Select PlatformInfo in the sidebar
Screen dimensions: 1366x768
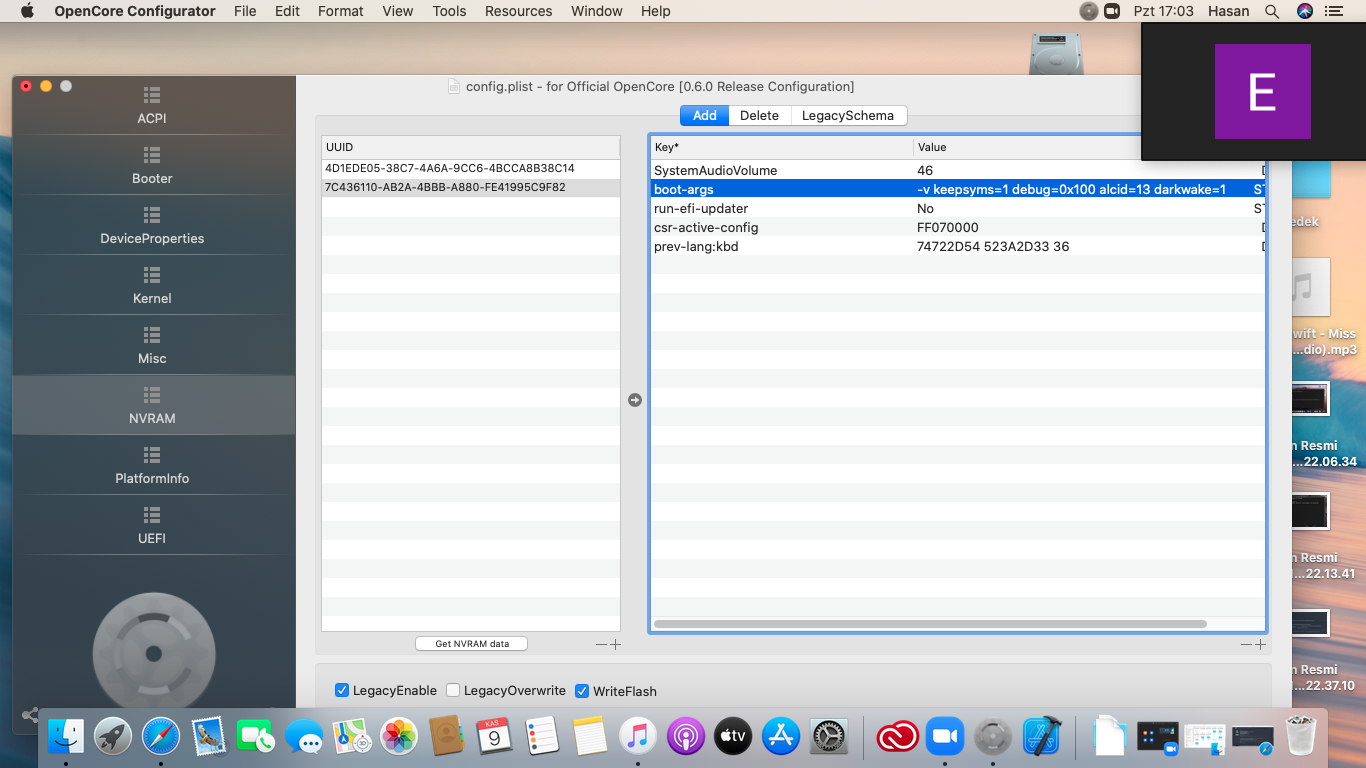(x=152, y=466)
